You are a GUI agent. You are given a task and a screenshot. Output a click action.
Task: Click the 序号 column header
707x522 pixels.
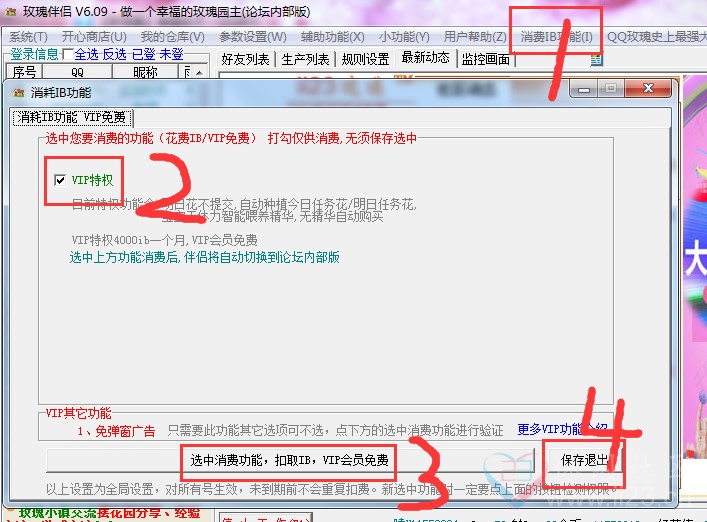click(x=24, y=72)
